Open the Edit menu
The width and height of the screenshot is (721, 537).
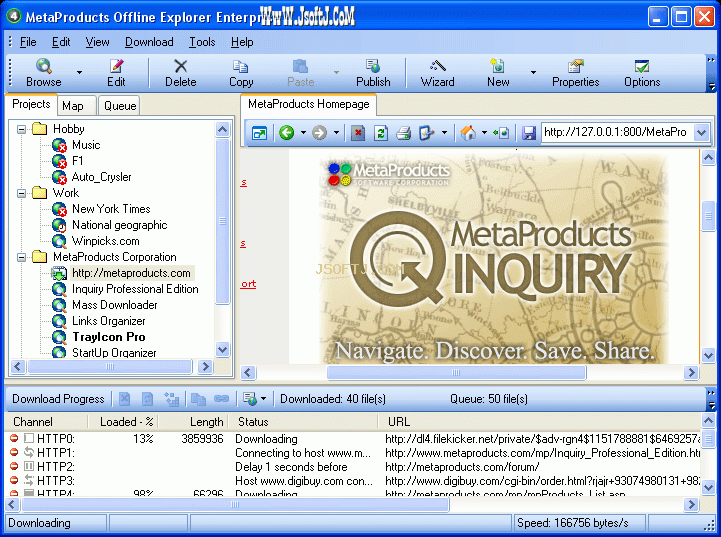pos(61,42)
